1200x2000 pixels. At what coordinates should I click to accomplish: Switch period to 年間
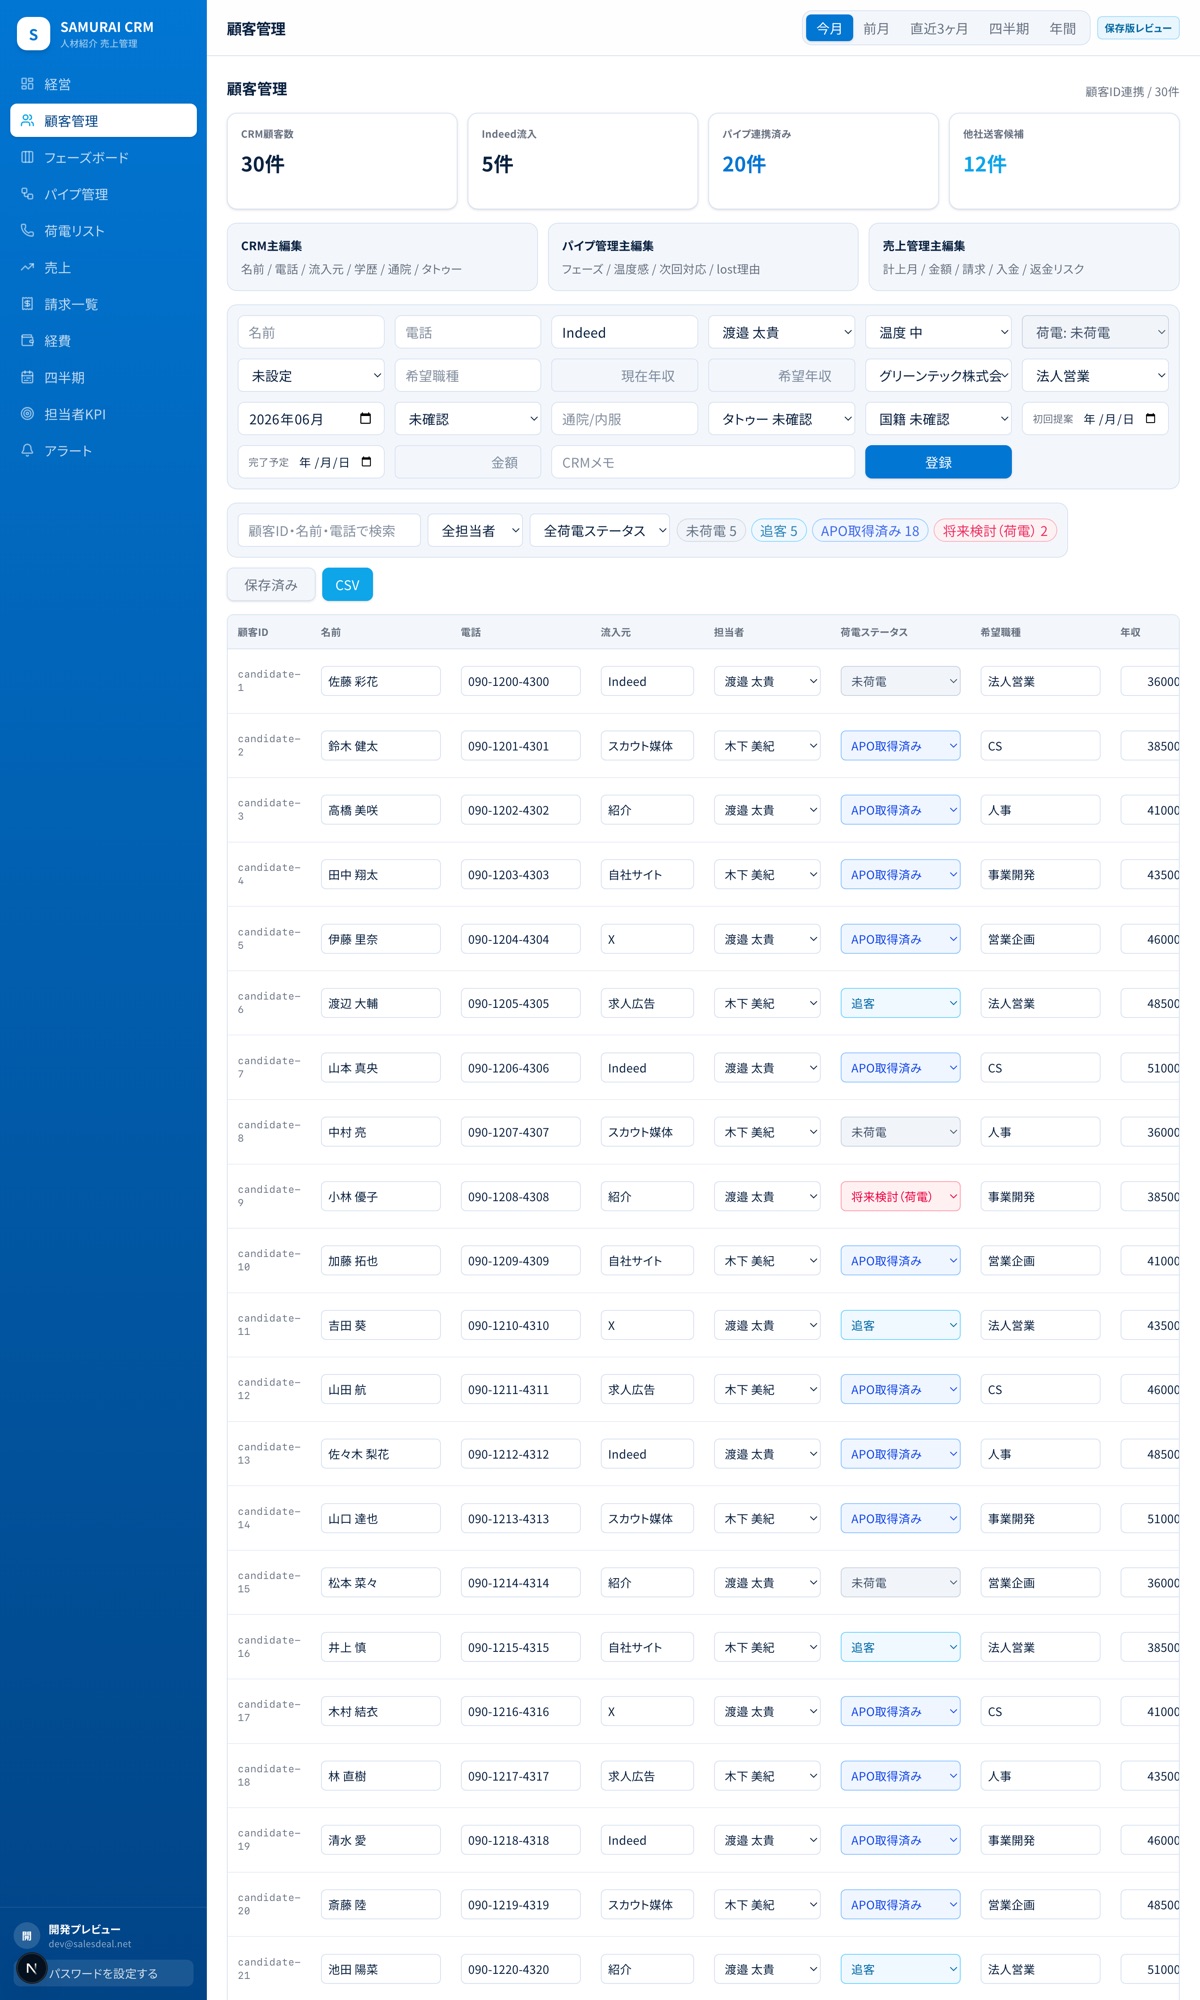1062,28
